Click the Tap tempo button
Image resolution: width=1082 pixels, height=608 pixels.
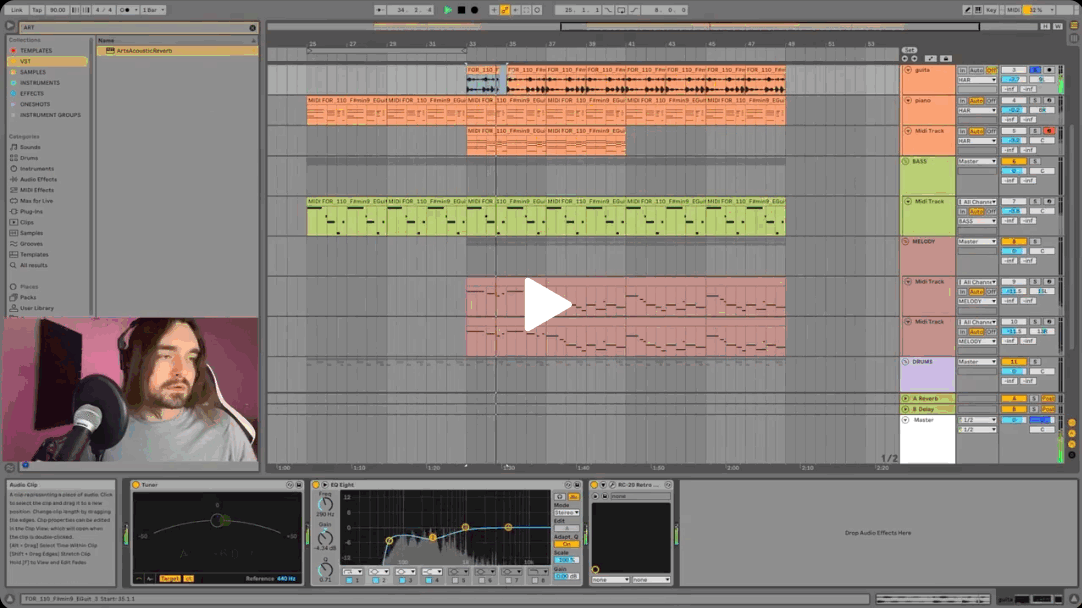(x=37, y=10)
